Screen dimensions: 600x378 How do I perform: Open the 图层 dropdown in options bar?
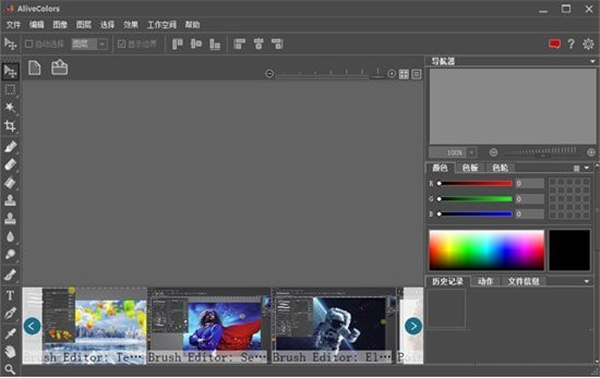(90, 44)
